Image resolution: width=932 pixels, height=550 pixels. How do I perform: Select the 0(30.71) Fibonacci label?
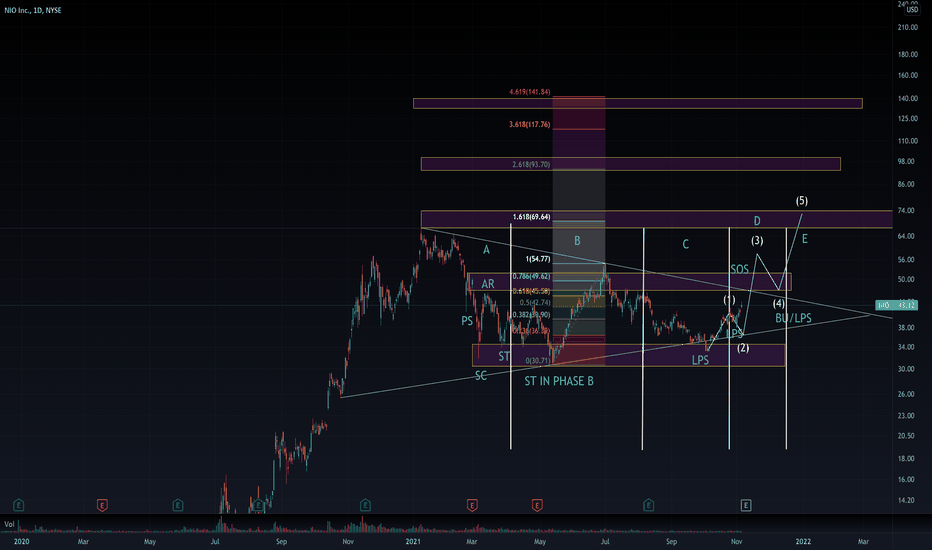(538, 360)
